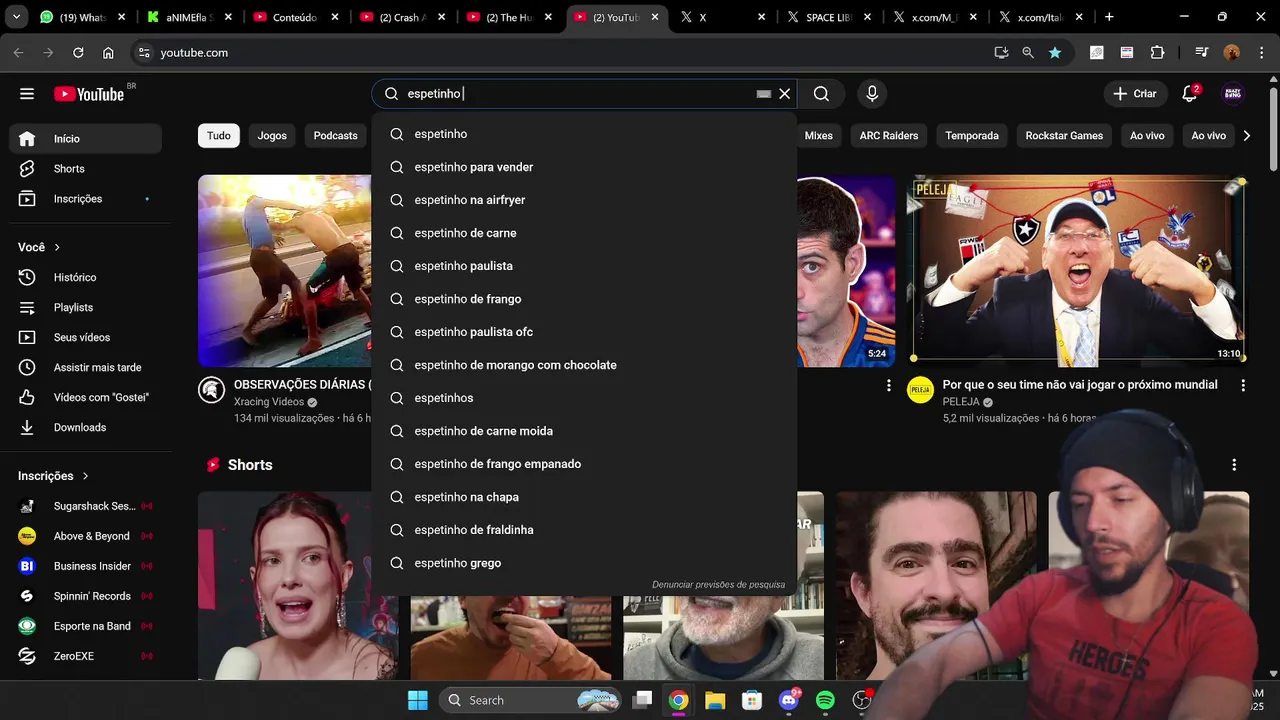
Task: Open Shorts in the sidebar
Action: 85,169
